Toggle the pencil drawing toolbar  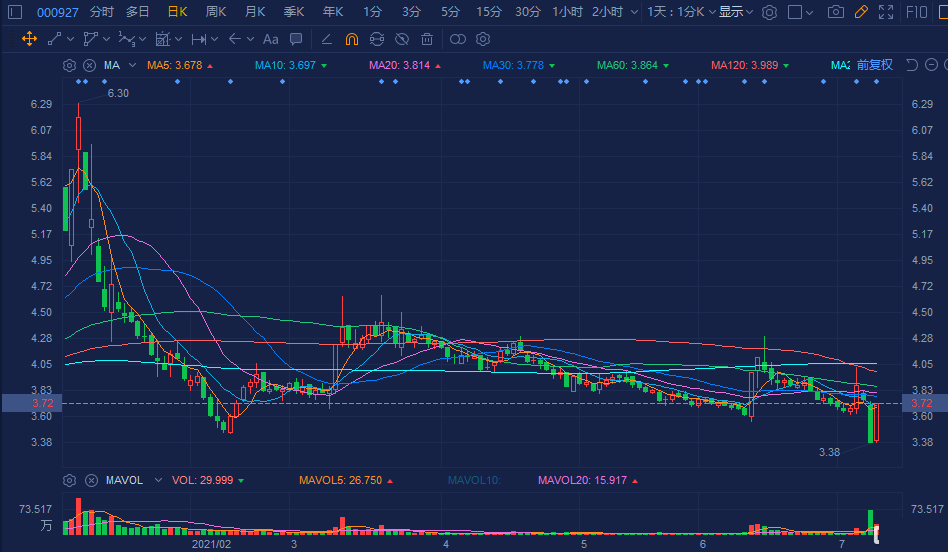pyautogui.click(x=861, y=12)
